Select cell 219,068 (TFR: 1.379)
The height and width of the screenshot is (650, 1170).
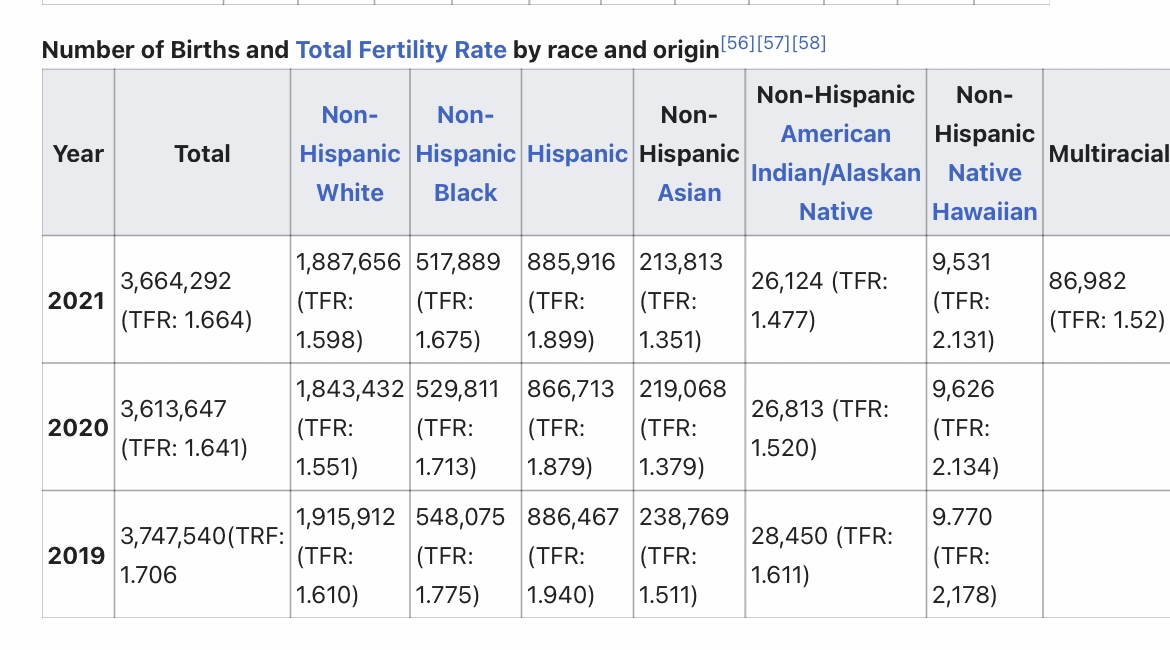click(689, 428)
